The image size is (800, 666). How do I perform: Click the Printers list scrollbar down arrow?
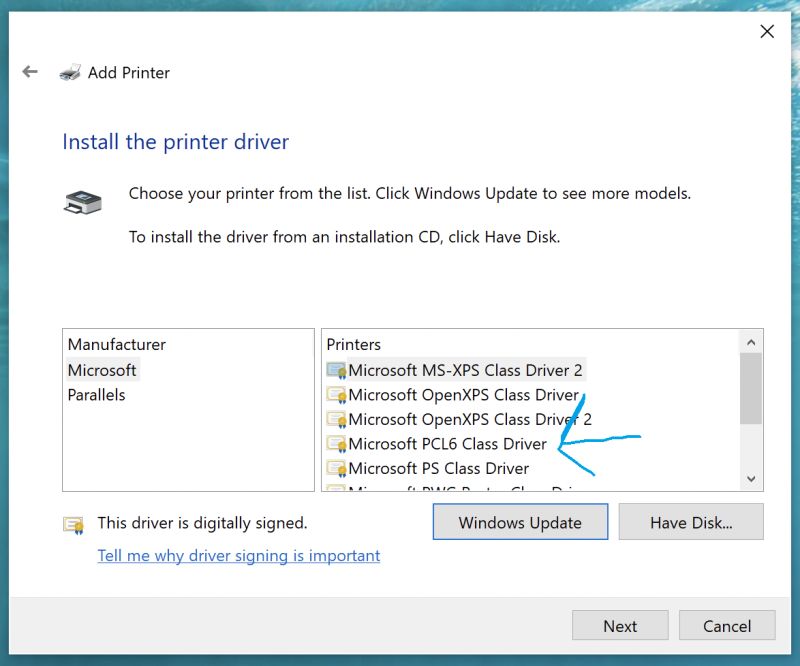pos(751,479)
